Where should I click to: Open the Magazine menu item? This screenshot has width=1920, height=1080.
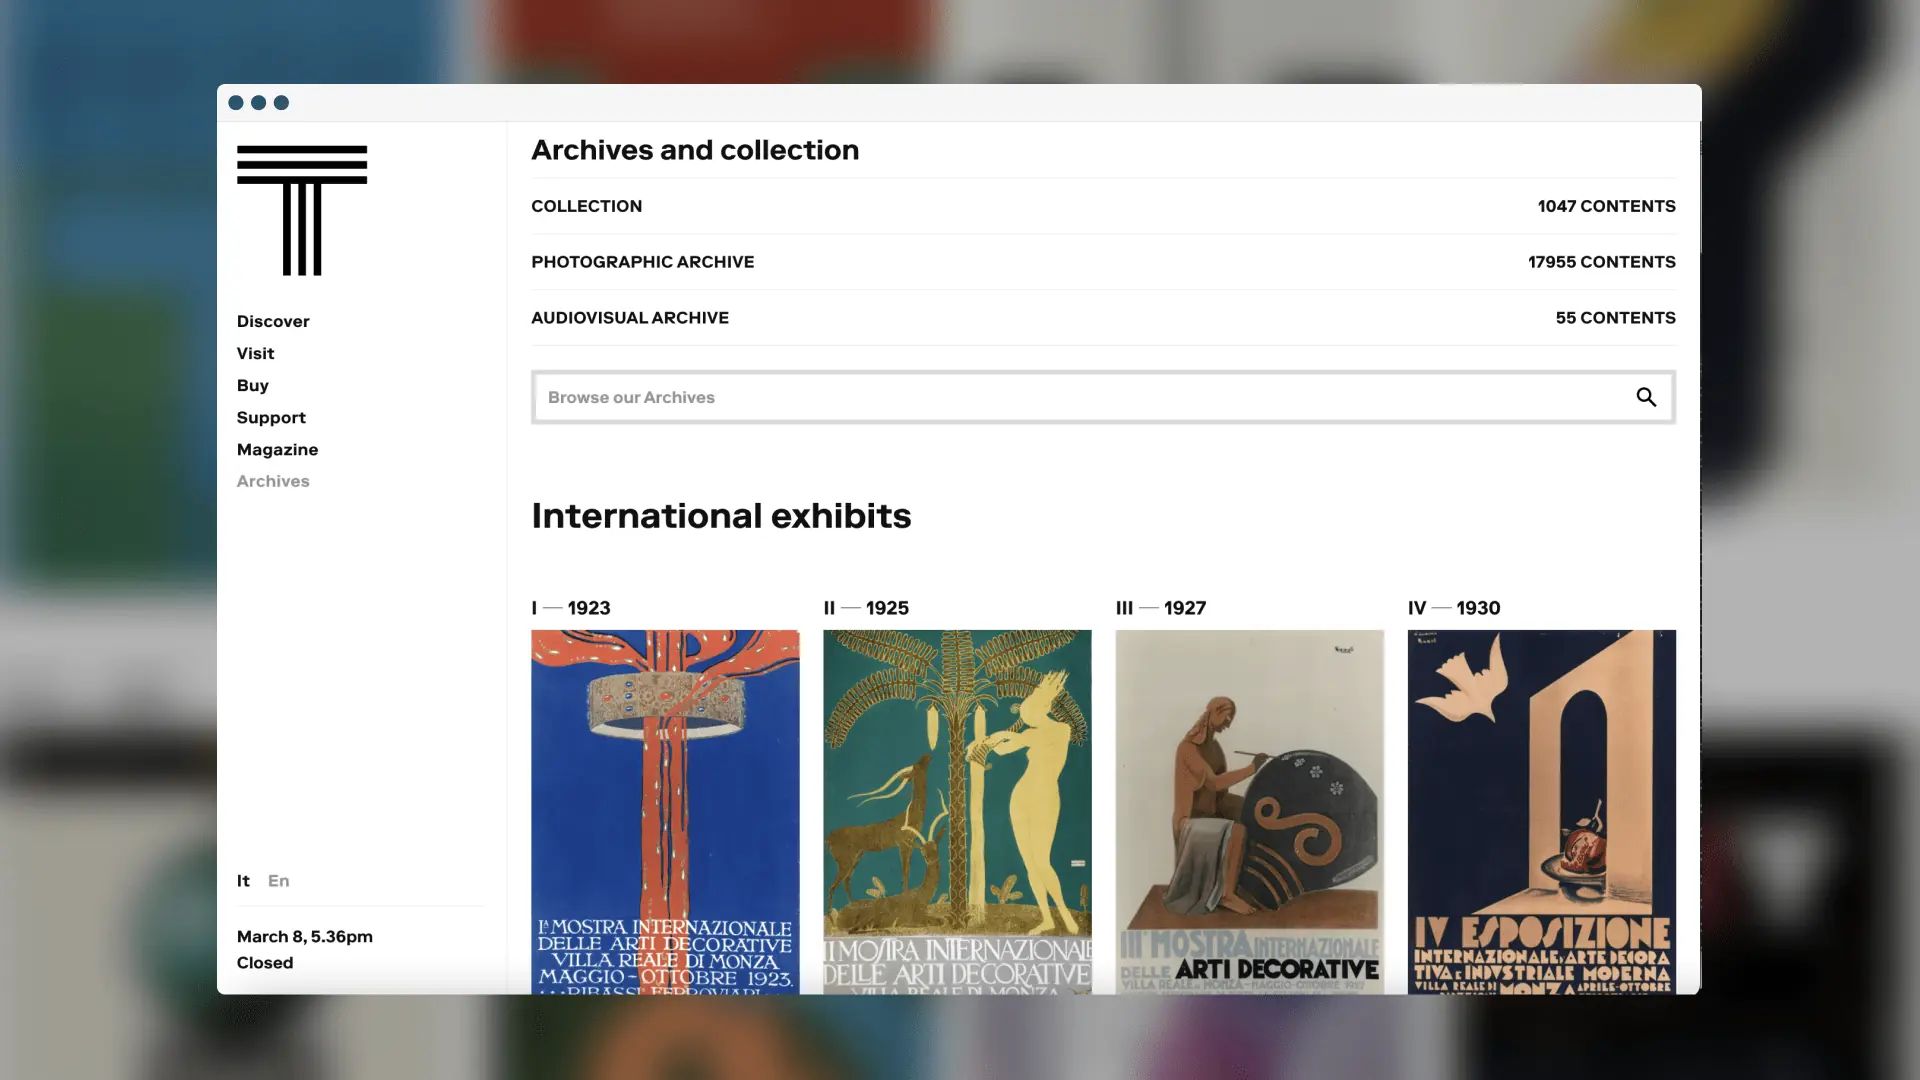pyautogui.click(x=277, y=449)
